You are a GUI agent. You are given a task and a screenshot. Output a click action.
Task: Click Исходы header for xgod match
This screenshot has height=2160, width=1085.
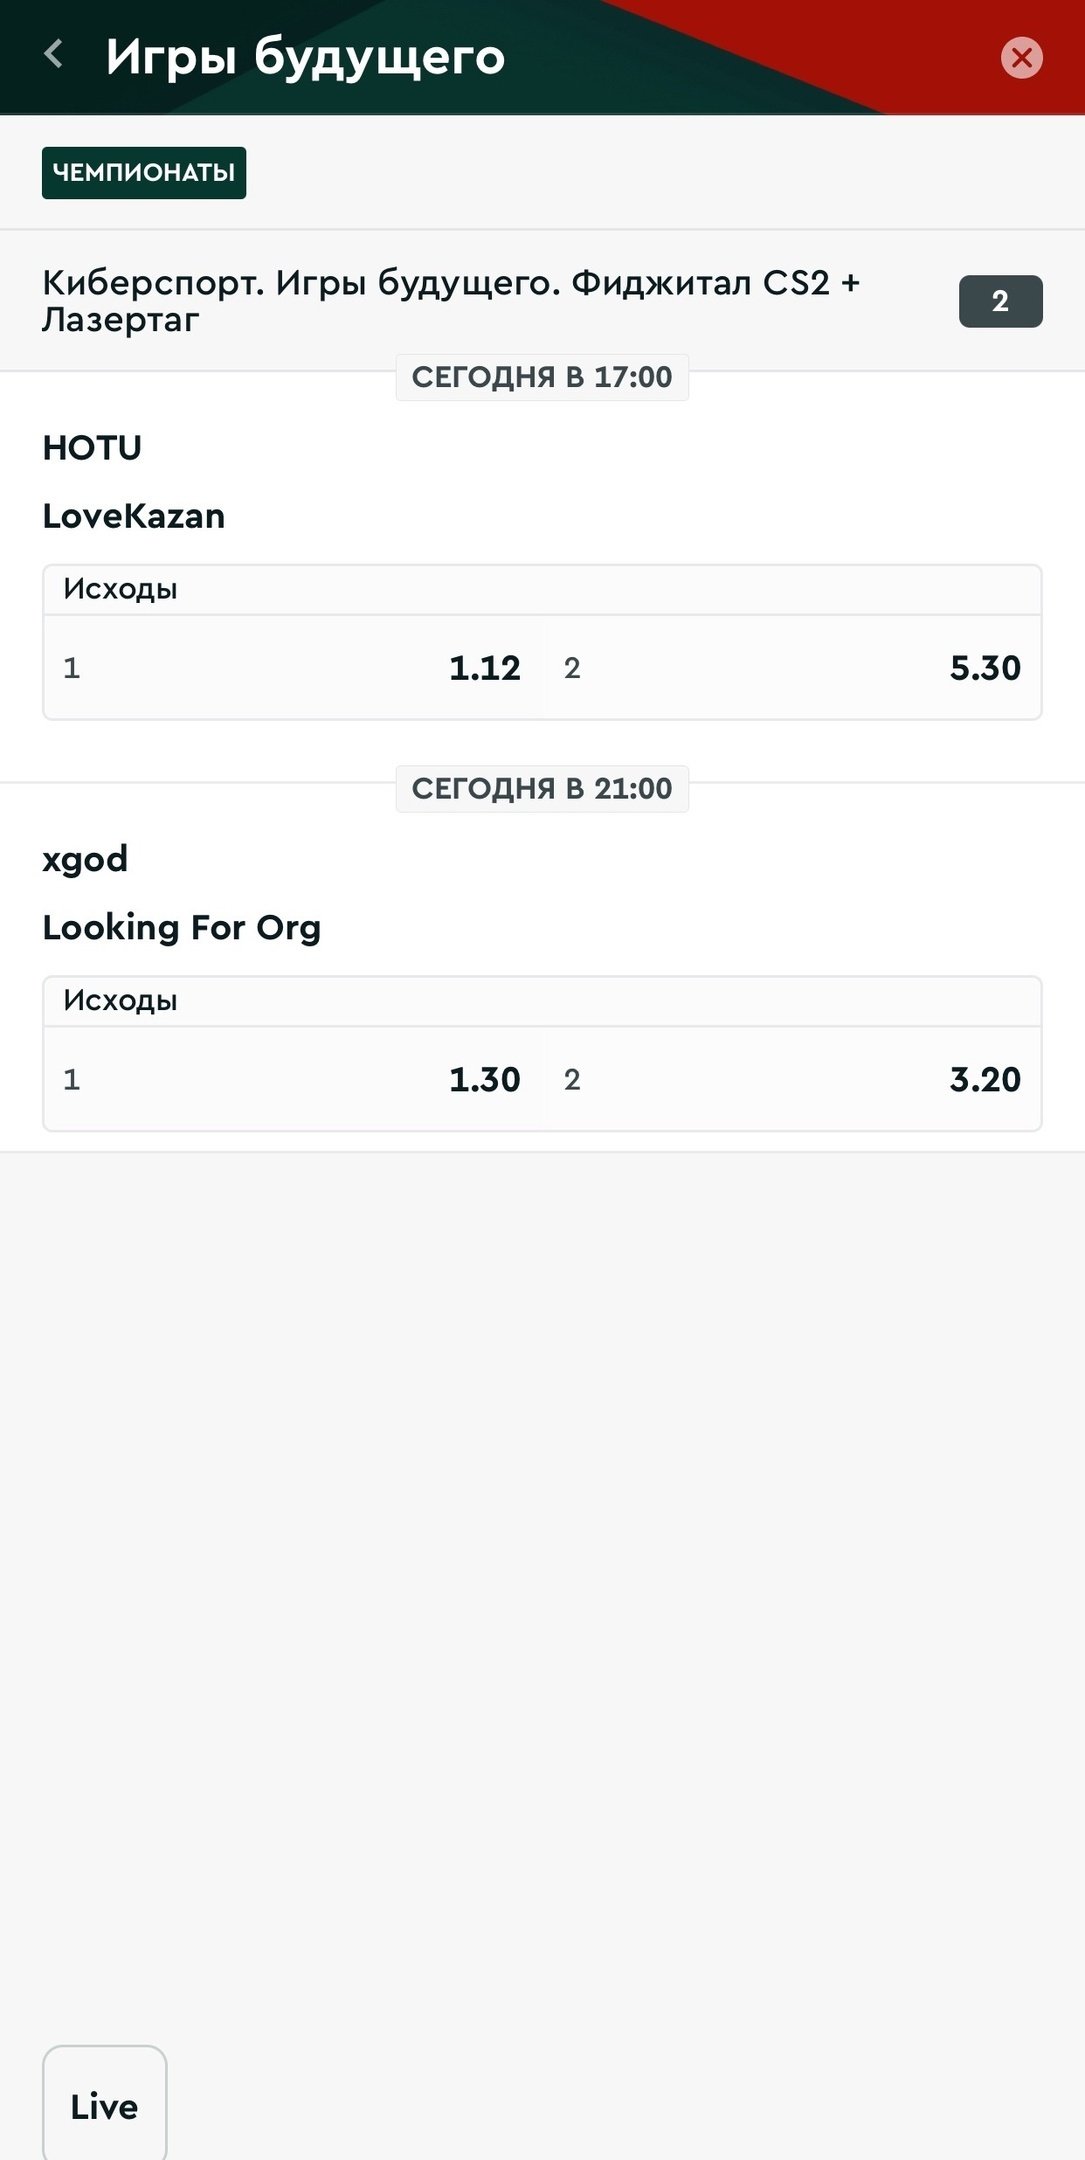120,1001
